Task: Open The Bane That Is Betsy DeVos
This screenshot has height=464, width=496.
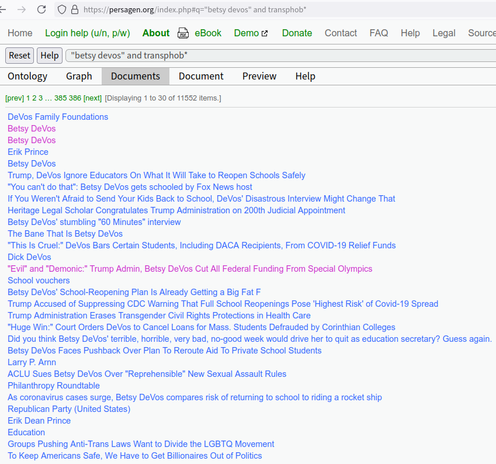Action: [65, 234]
